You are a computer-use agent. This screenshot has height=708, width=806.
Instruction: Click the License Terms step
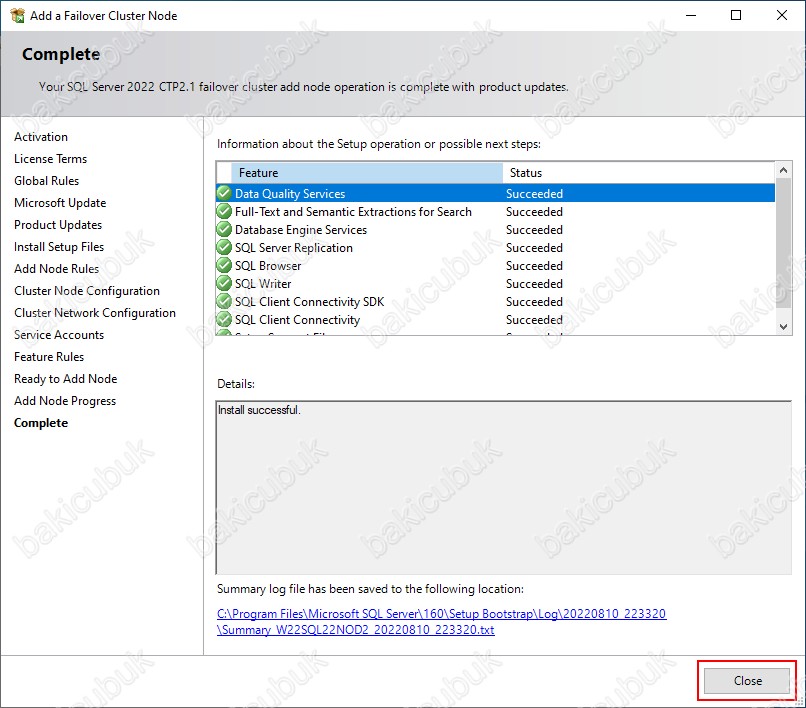tap(50, 159)
